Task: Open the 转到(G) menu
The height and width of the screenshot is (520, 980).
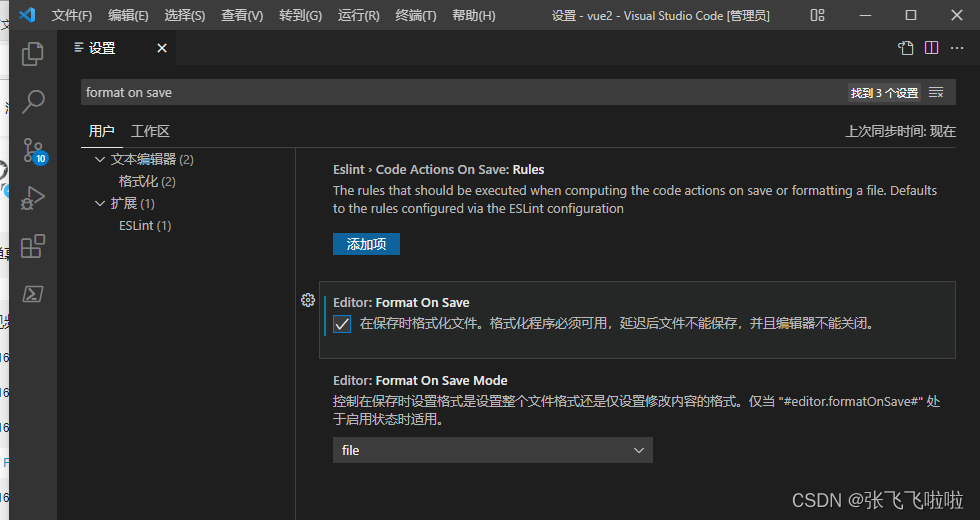Action: coord(301,15)
